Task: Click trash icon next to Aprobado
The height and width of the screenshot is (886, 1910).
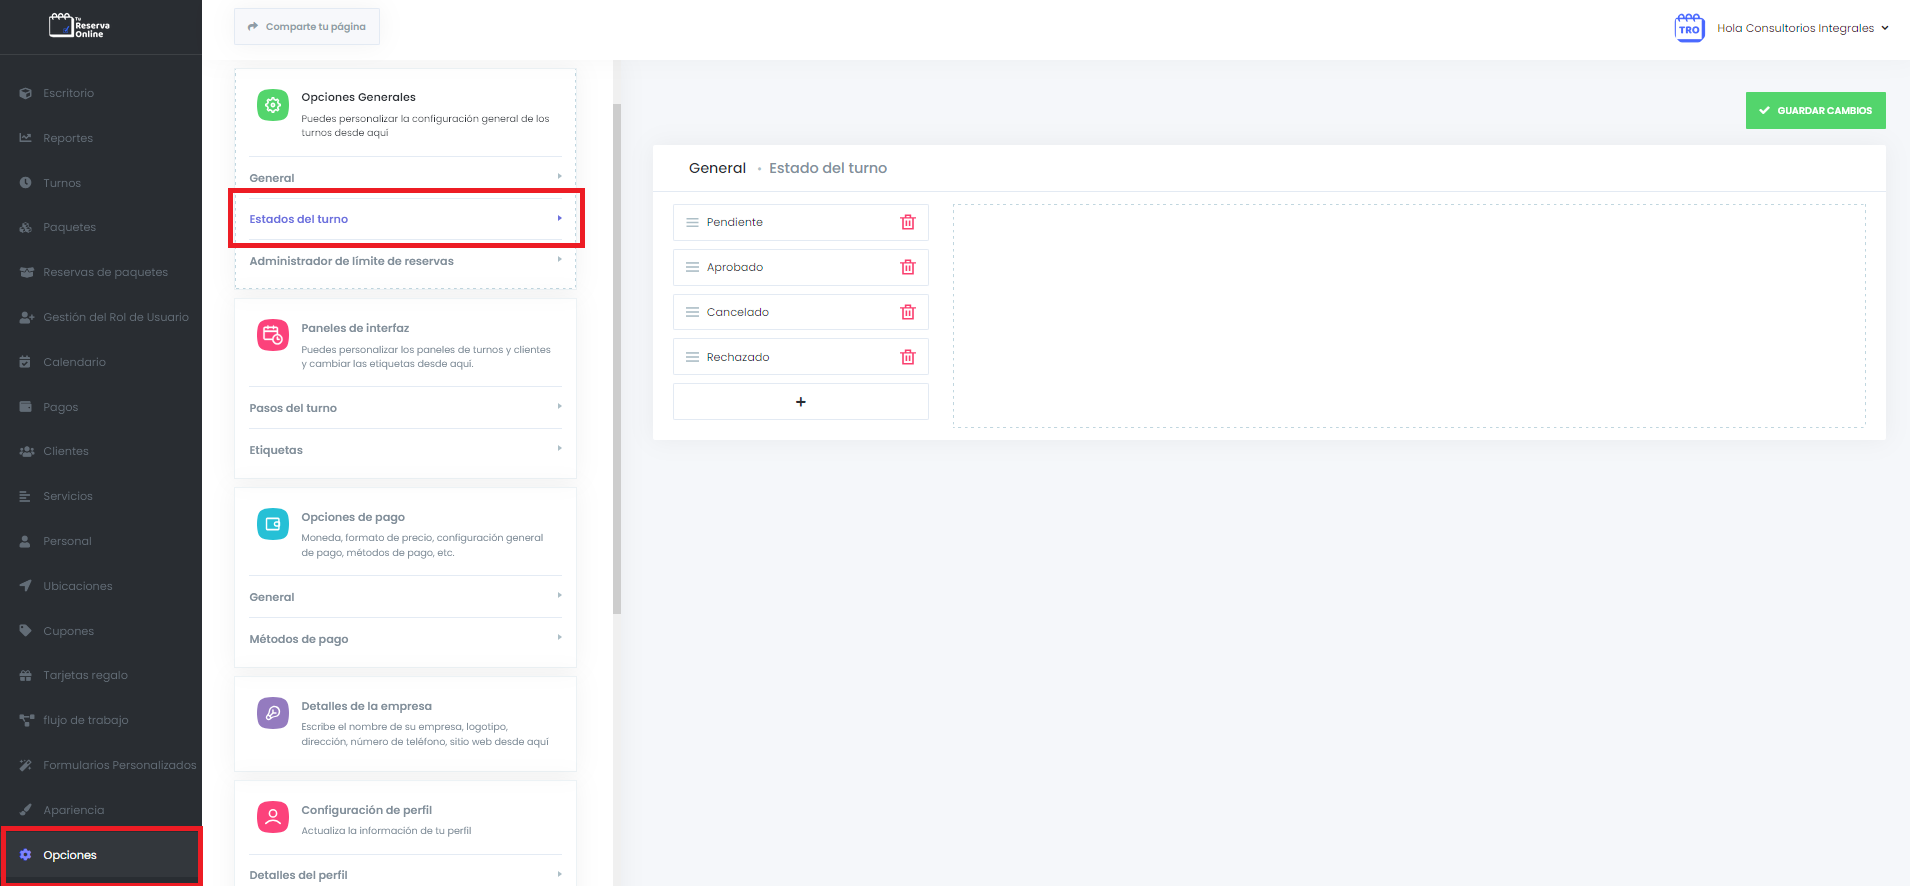Action: [907, 267]
